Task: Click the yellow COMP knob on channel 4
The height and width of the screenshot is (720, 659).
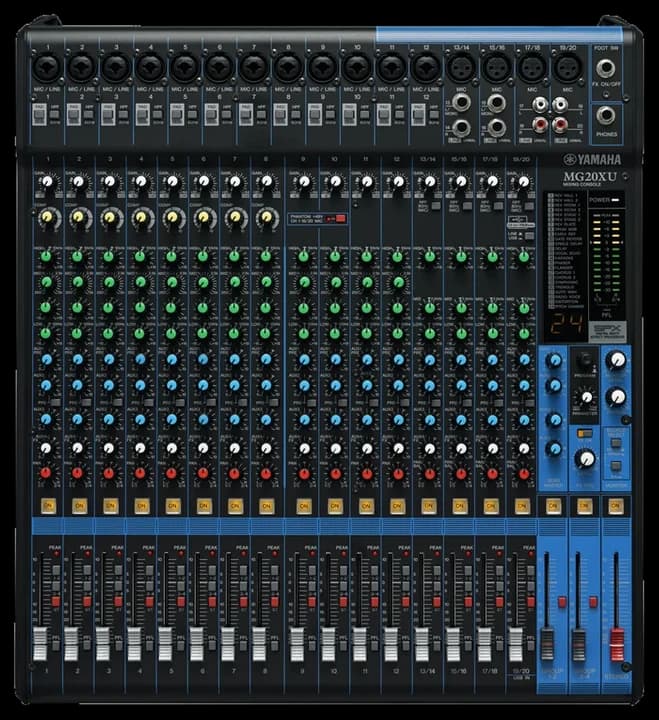Action: pyautogui.click(x=141, y=218)
